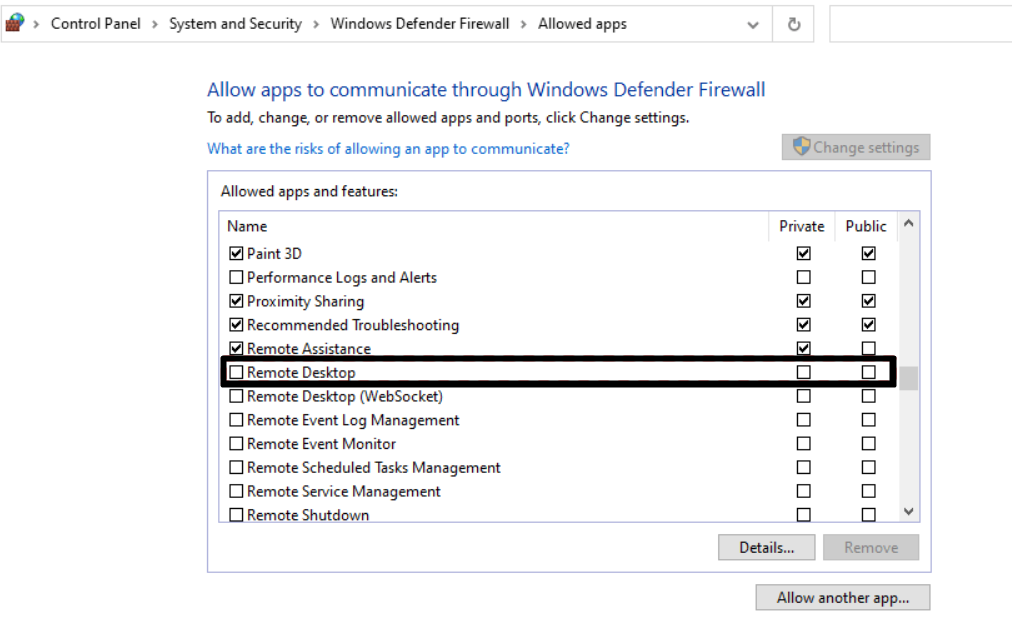Check Private box for Remote Desktop
The height and width of the screenshot is (636, 1012).
click(x=803, y=373)
